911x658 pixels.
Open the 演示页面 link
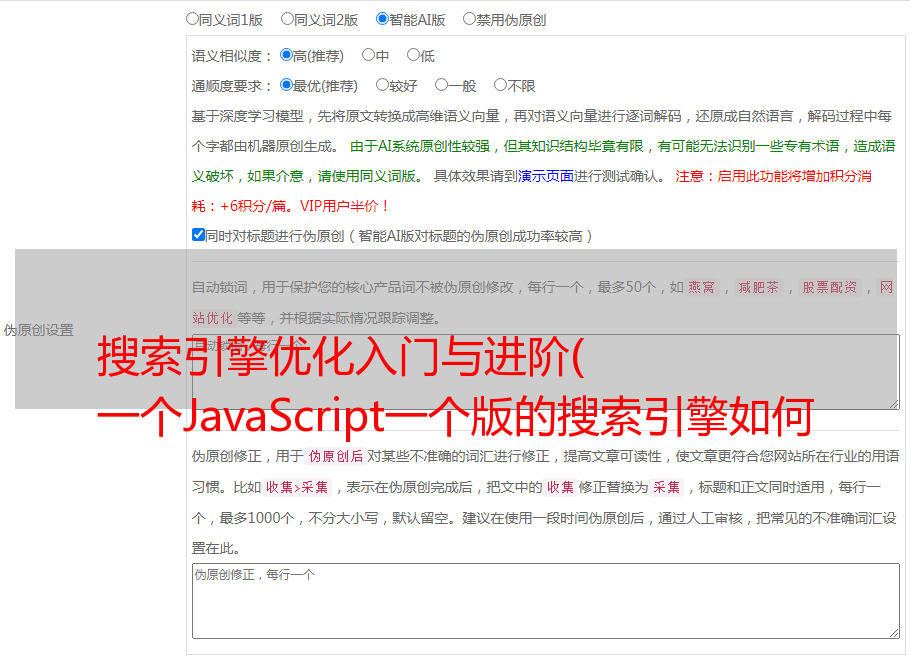[545, 176]
